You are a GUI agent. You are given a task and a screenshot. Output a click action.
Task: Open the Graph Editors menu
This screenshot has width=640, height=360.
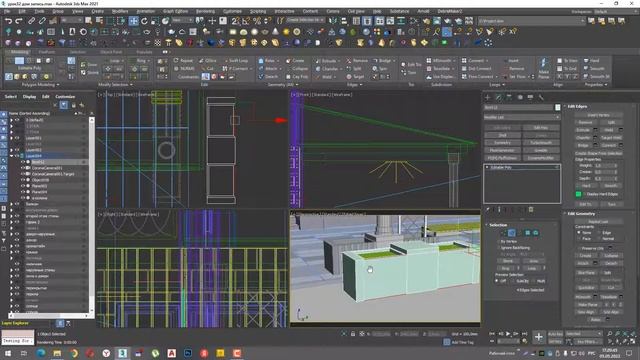pos(175,11)
